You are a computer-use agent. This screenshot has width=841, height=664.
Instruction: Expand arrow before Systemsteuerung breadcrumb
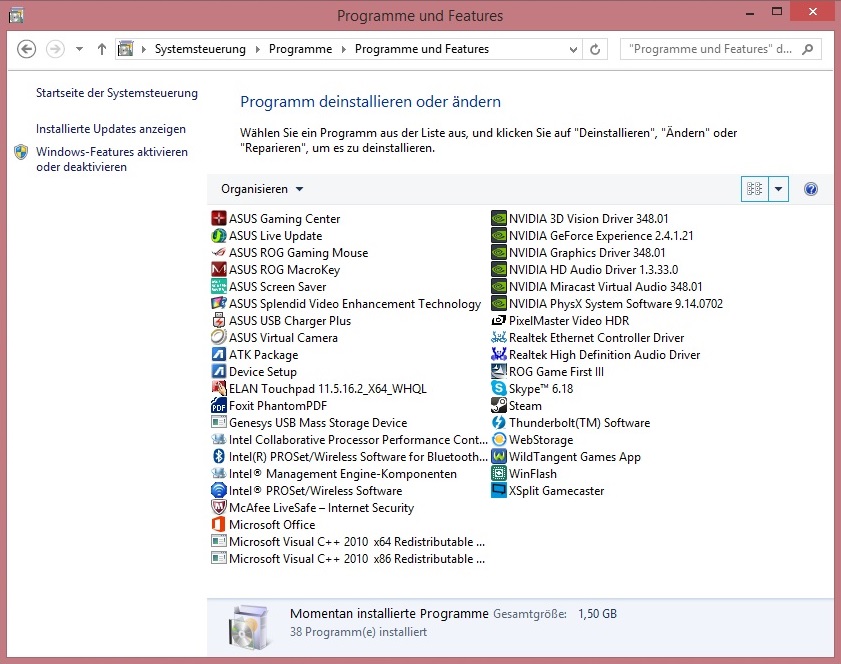click(x=144, y=49)
